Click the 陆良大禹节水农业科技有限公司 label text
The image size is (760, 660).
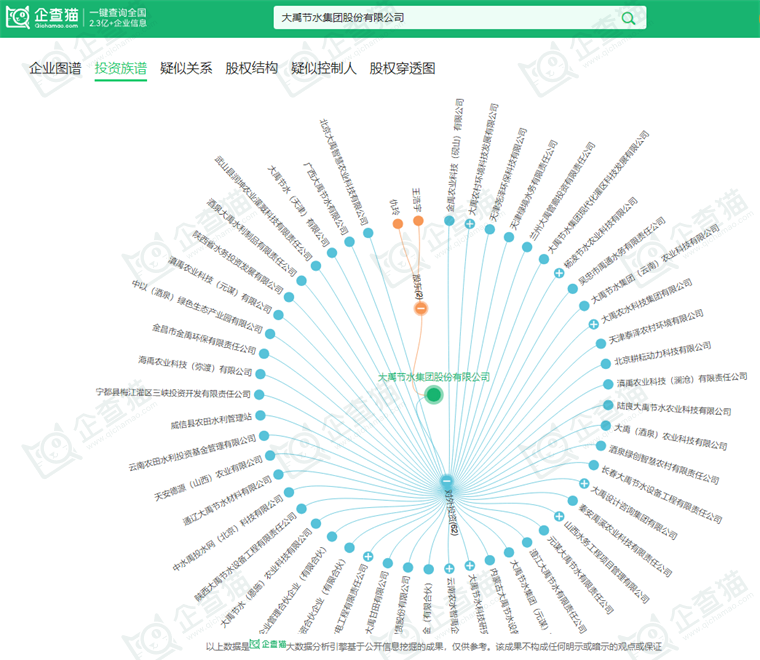point(674,409)
